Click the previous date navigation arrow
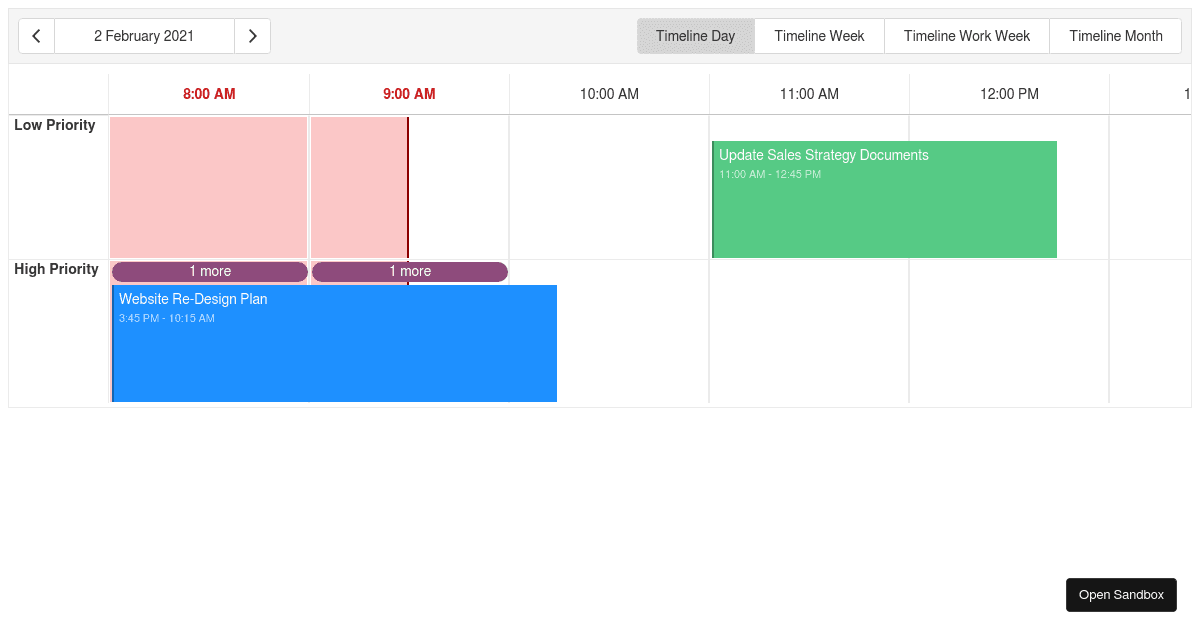The width and height of the screenshot is (1200, 630). point(36,35)
